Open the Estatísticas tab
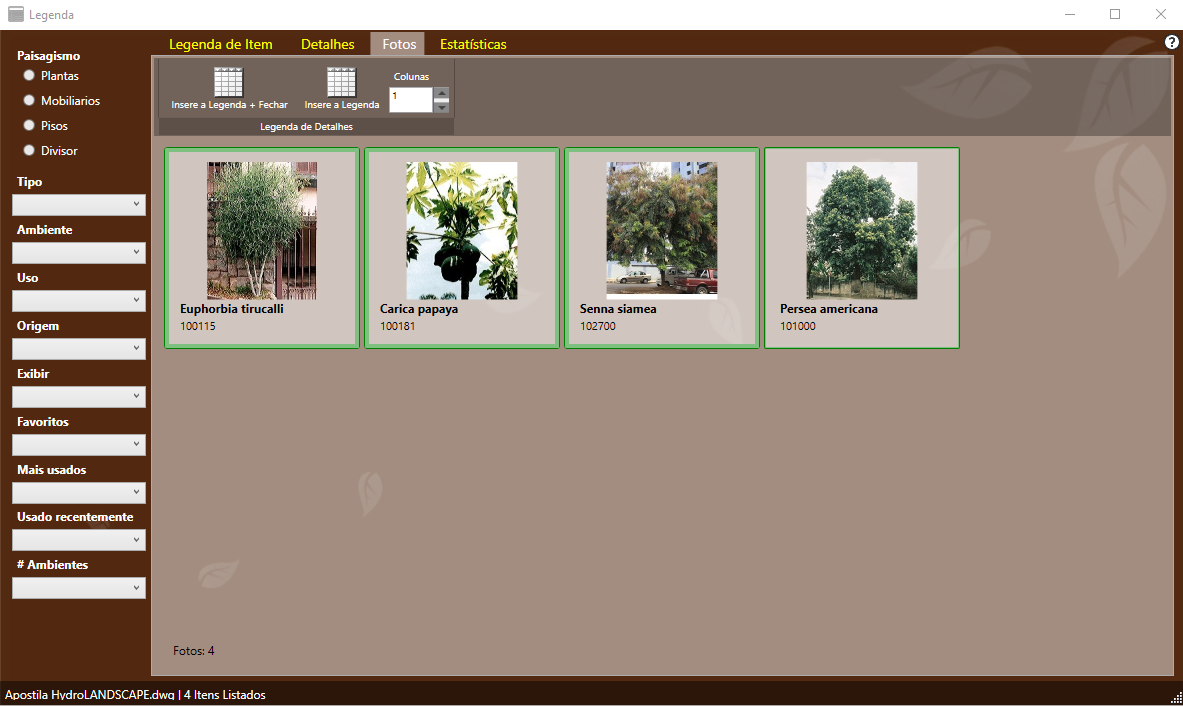 point(473,45)
